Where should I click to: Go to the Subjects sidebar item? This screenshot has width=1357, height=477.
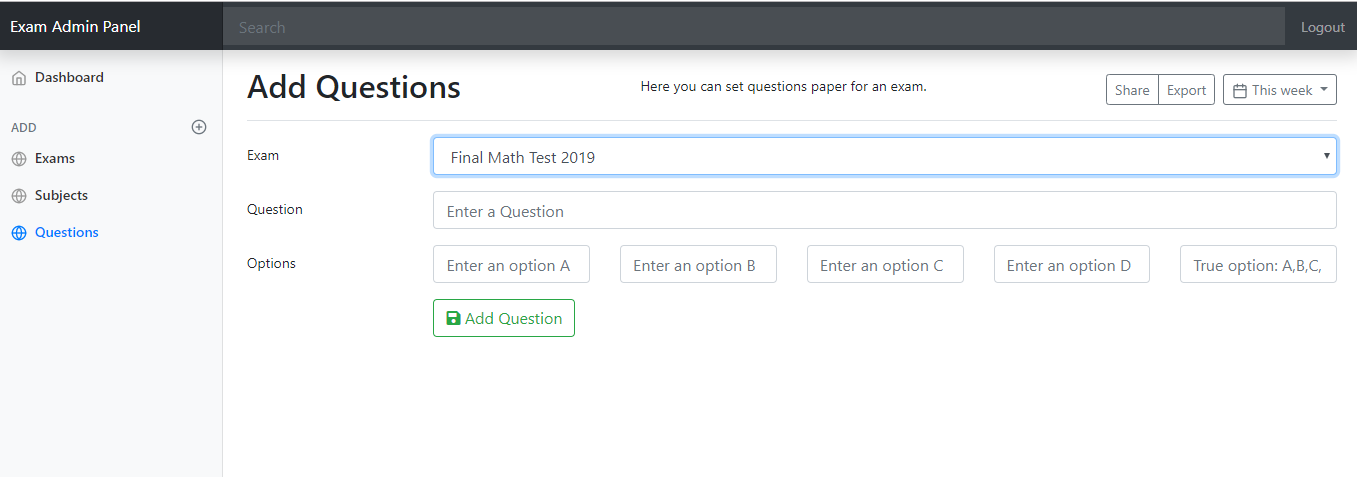(x=61, y=195)
